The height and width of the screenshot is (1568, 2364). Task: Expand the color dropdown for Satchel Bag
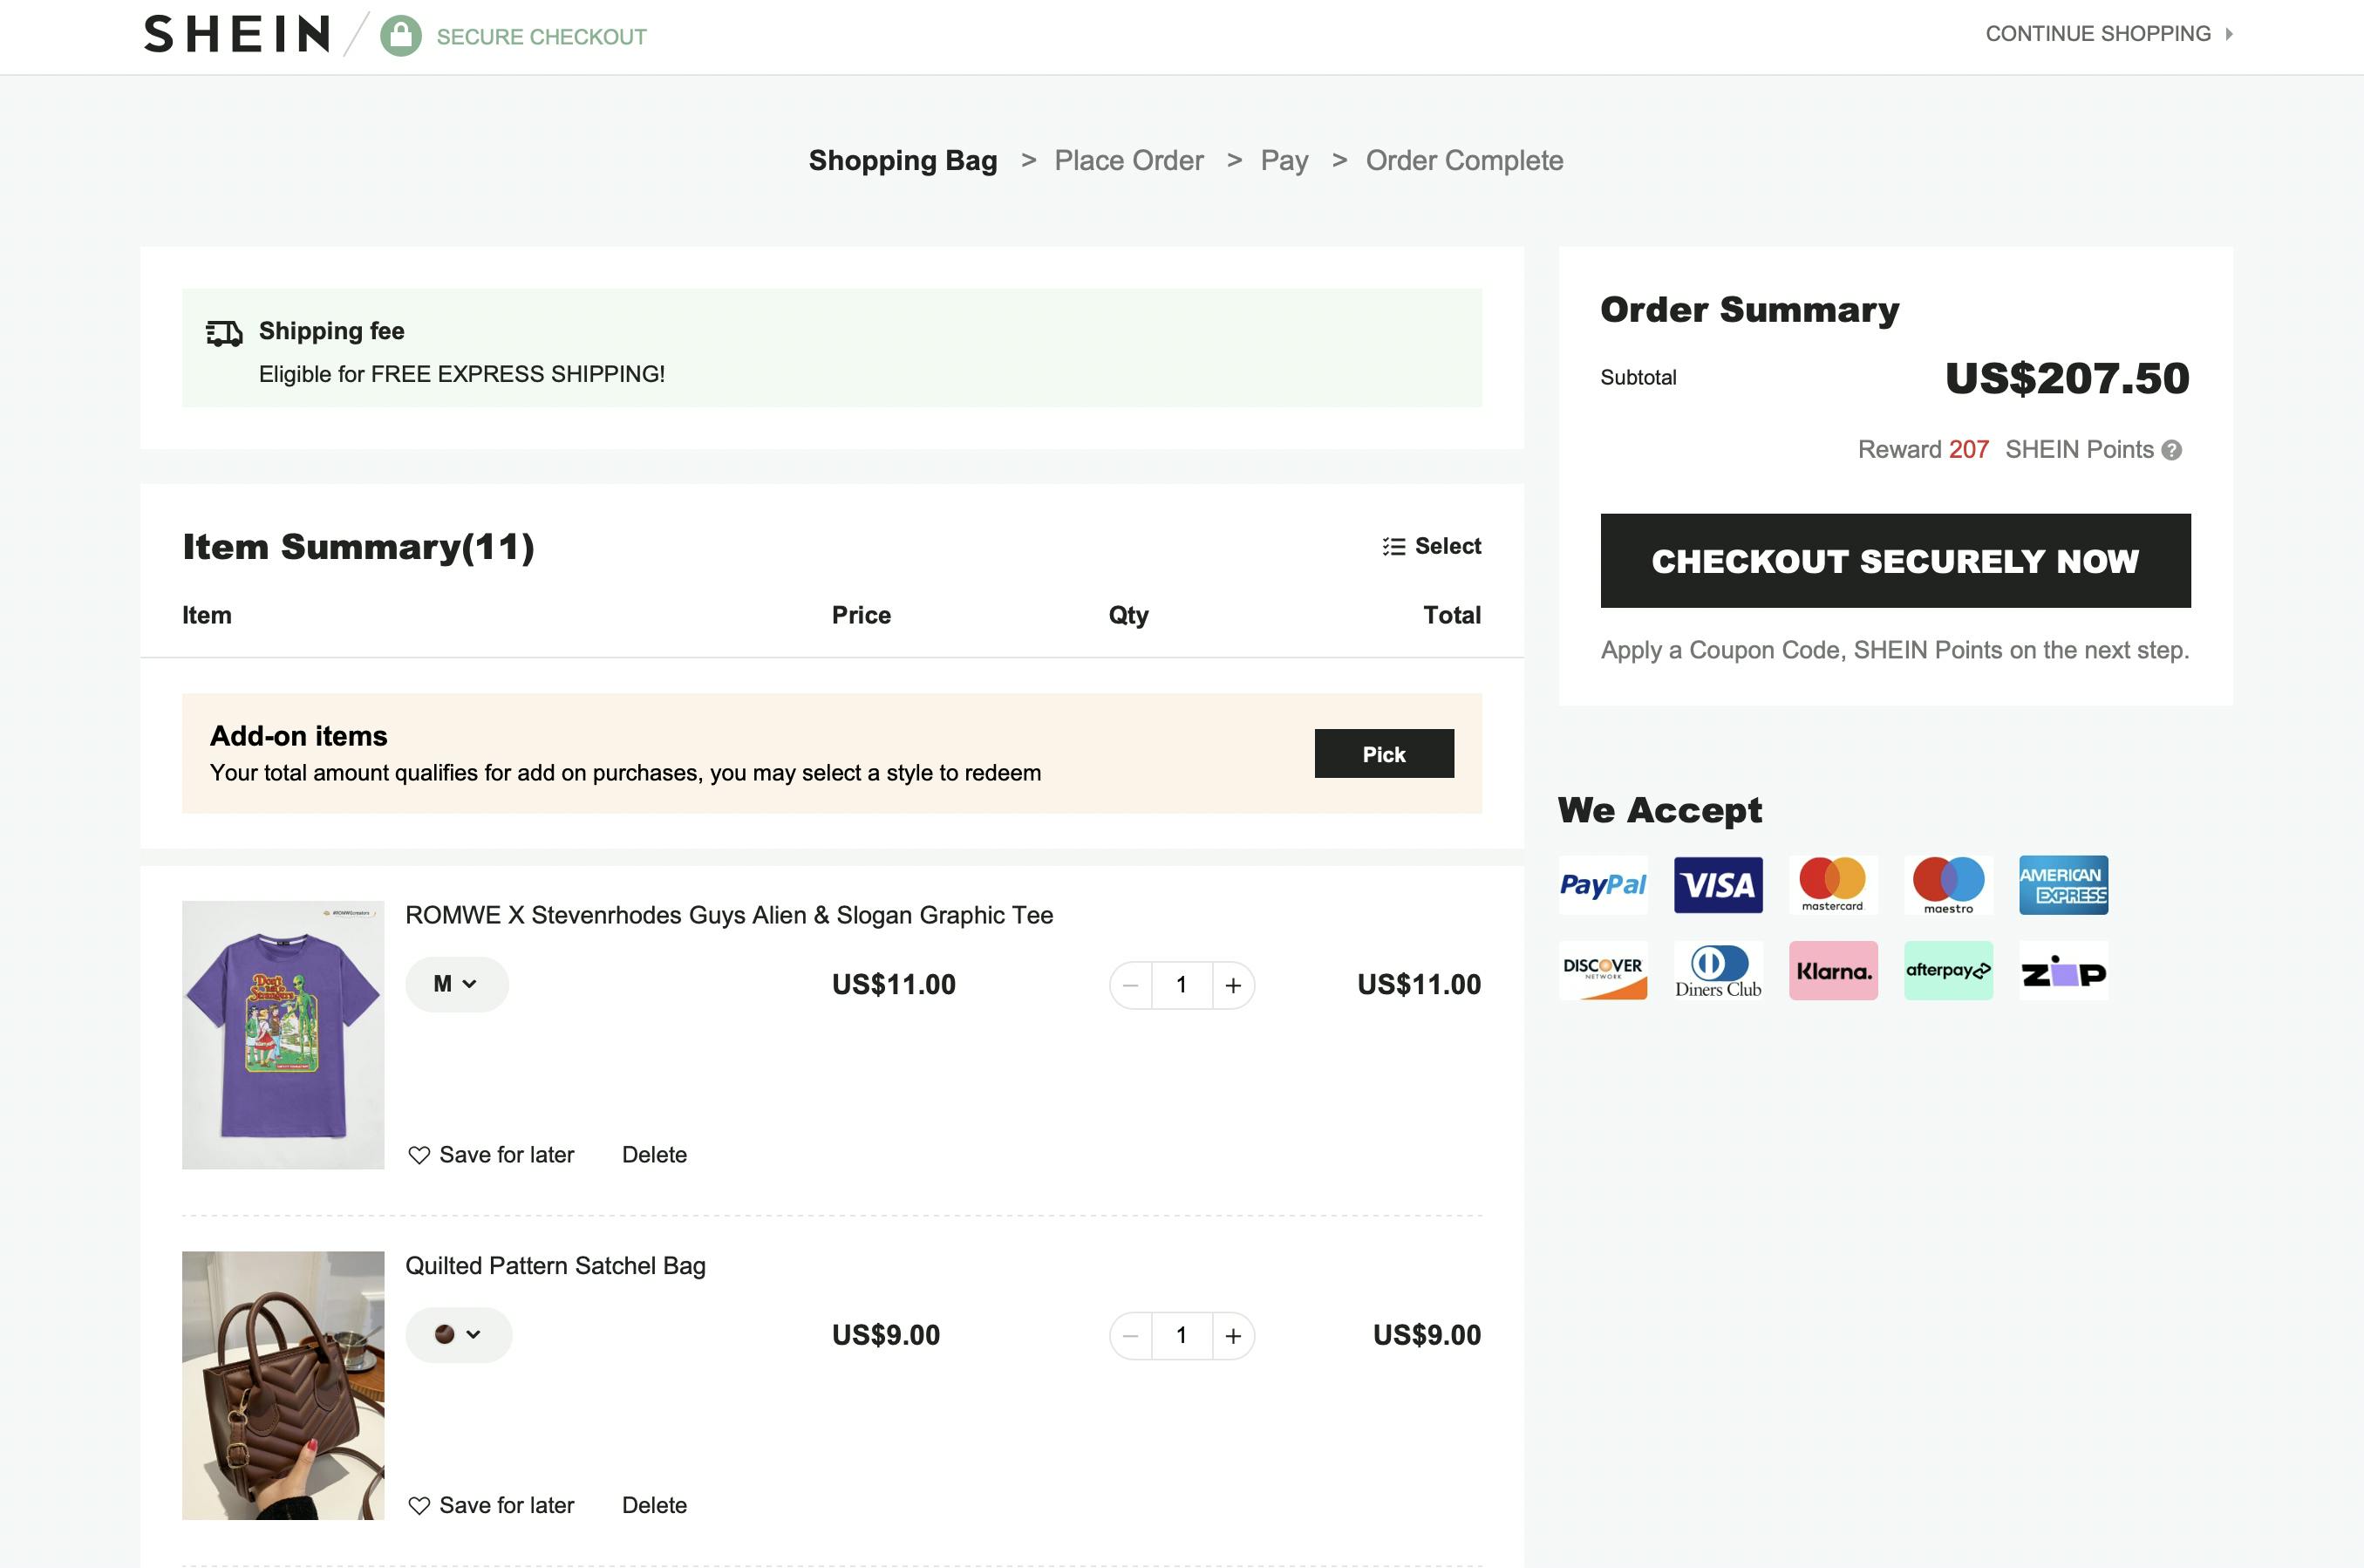tap(459, 1333)
